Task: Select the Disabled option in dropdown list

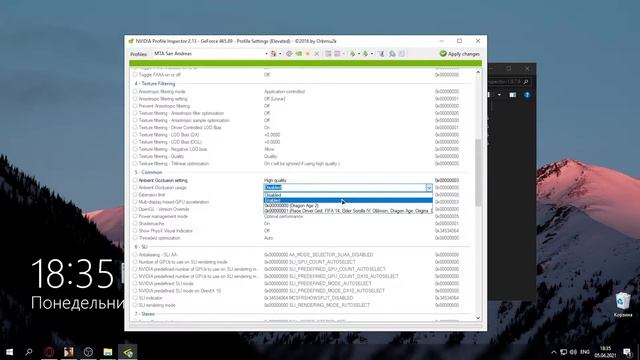Action: (x=348, y=195)
